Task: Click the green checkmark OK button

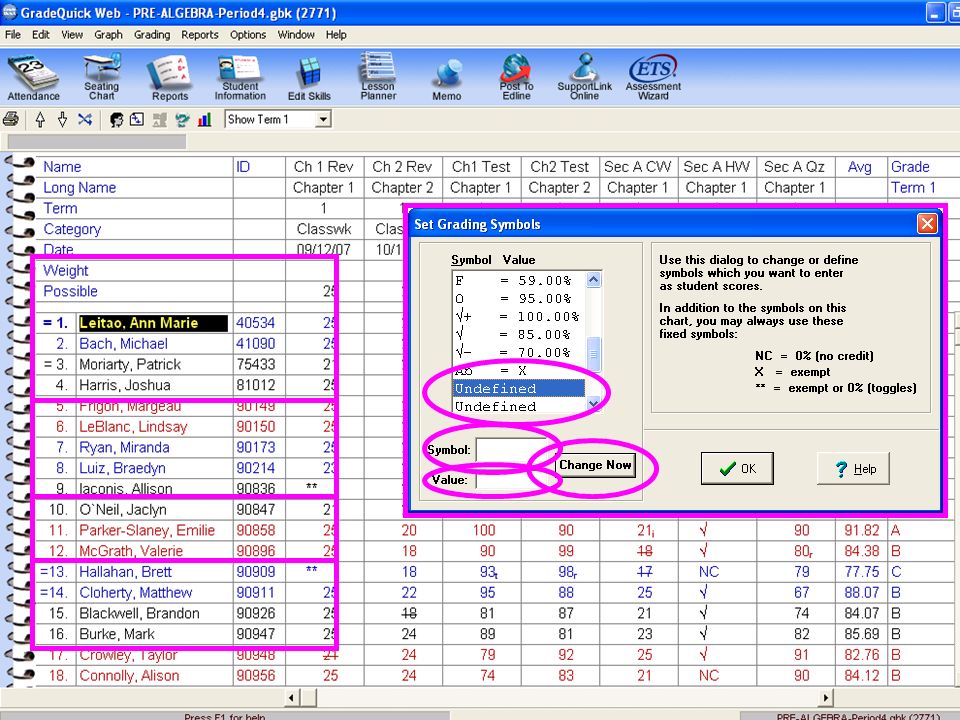Action: click(x=737, y=468)
